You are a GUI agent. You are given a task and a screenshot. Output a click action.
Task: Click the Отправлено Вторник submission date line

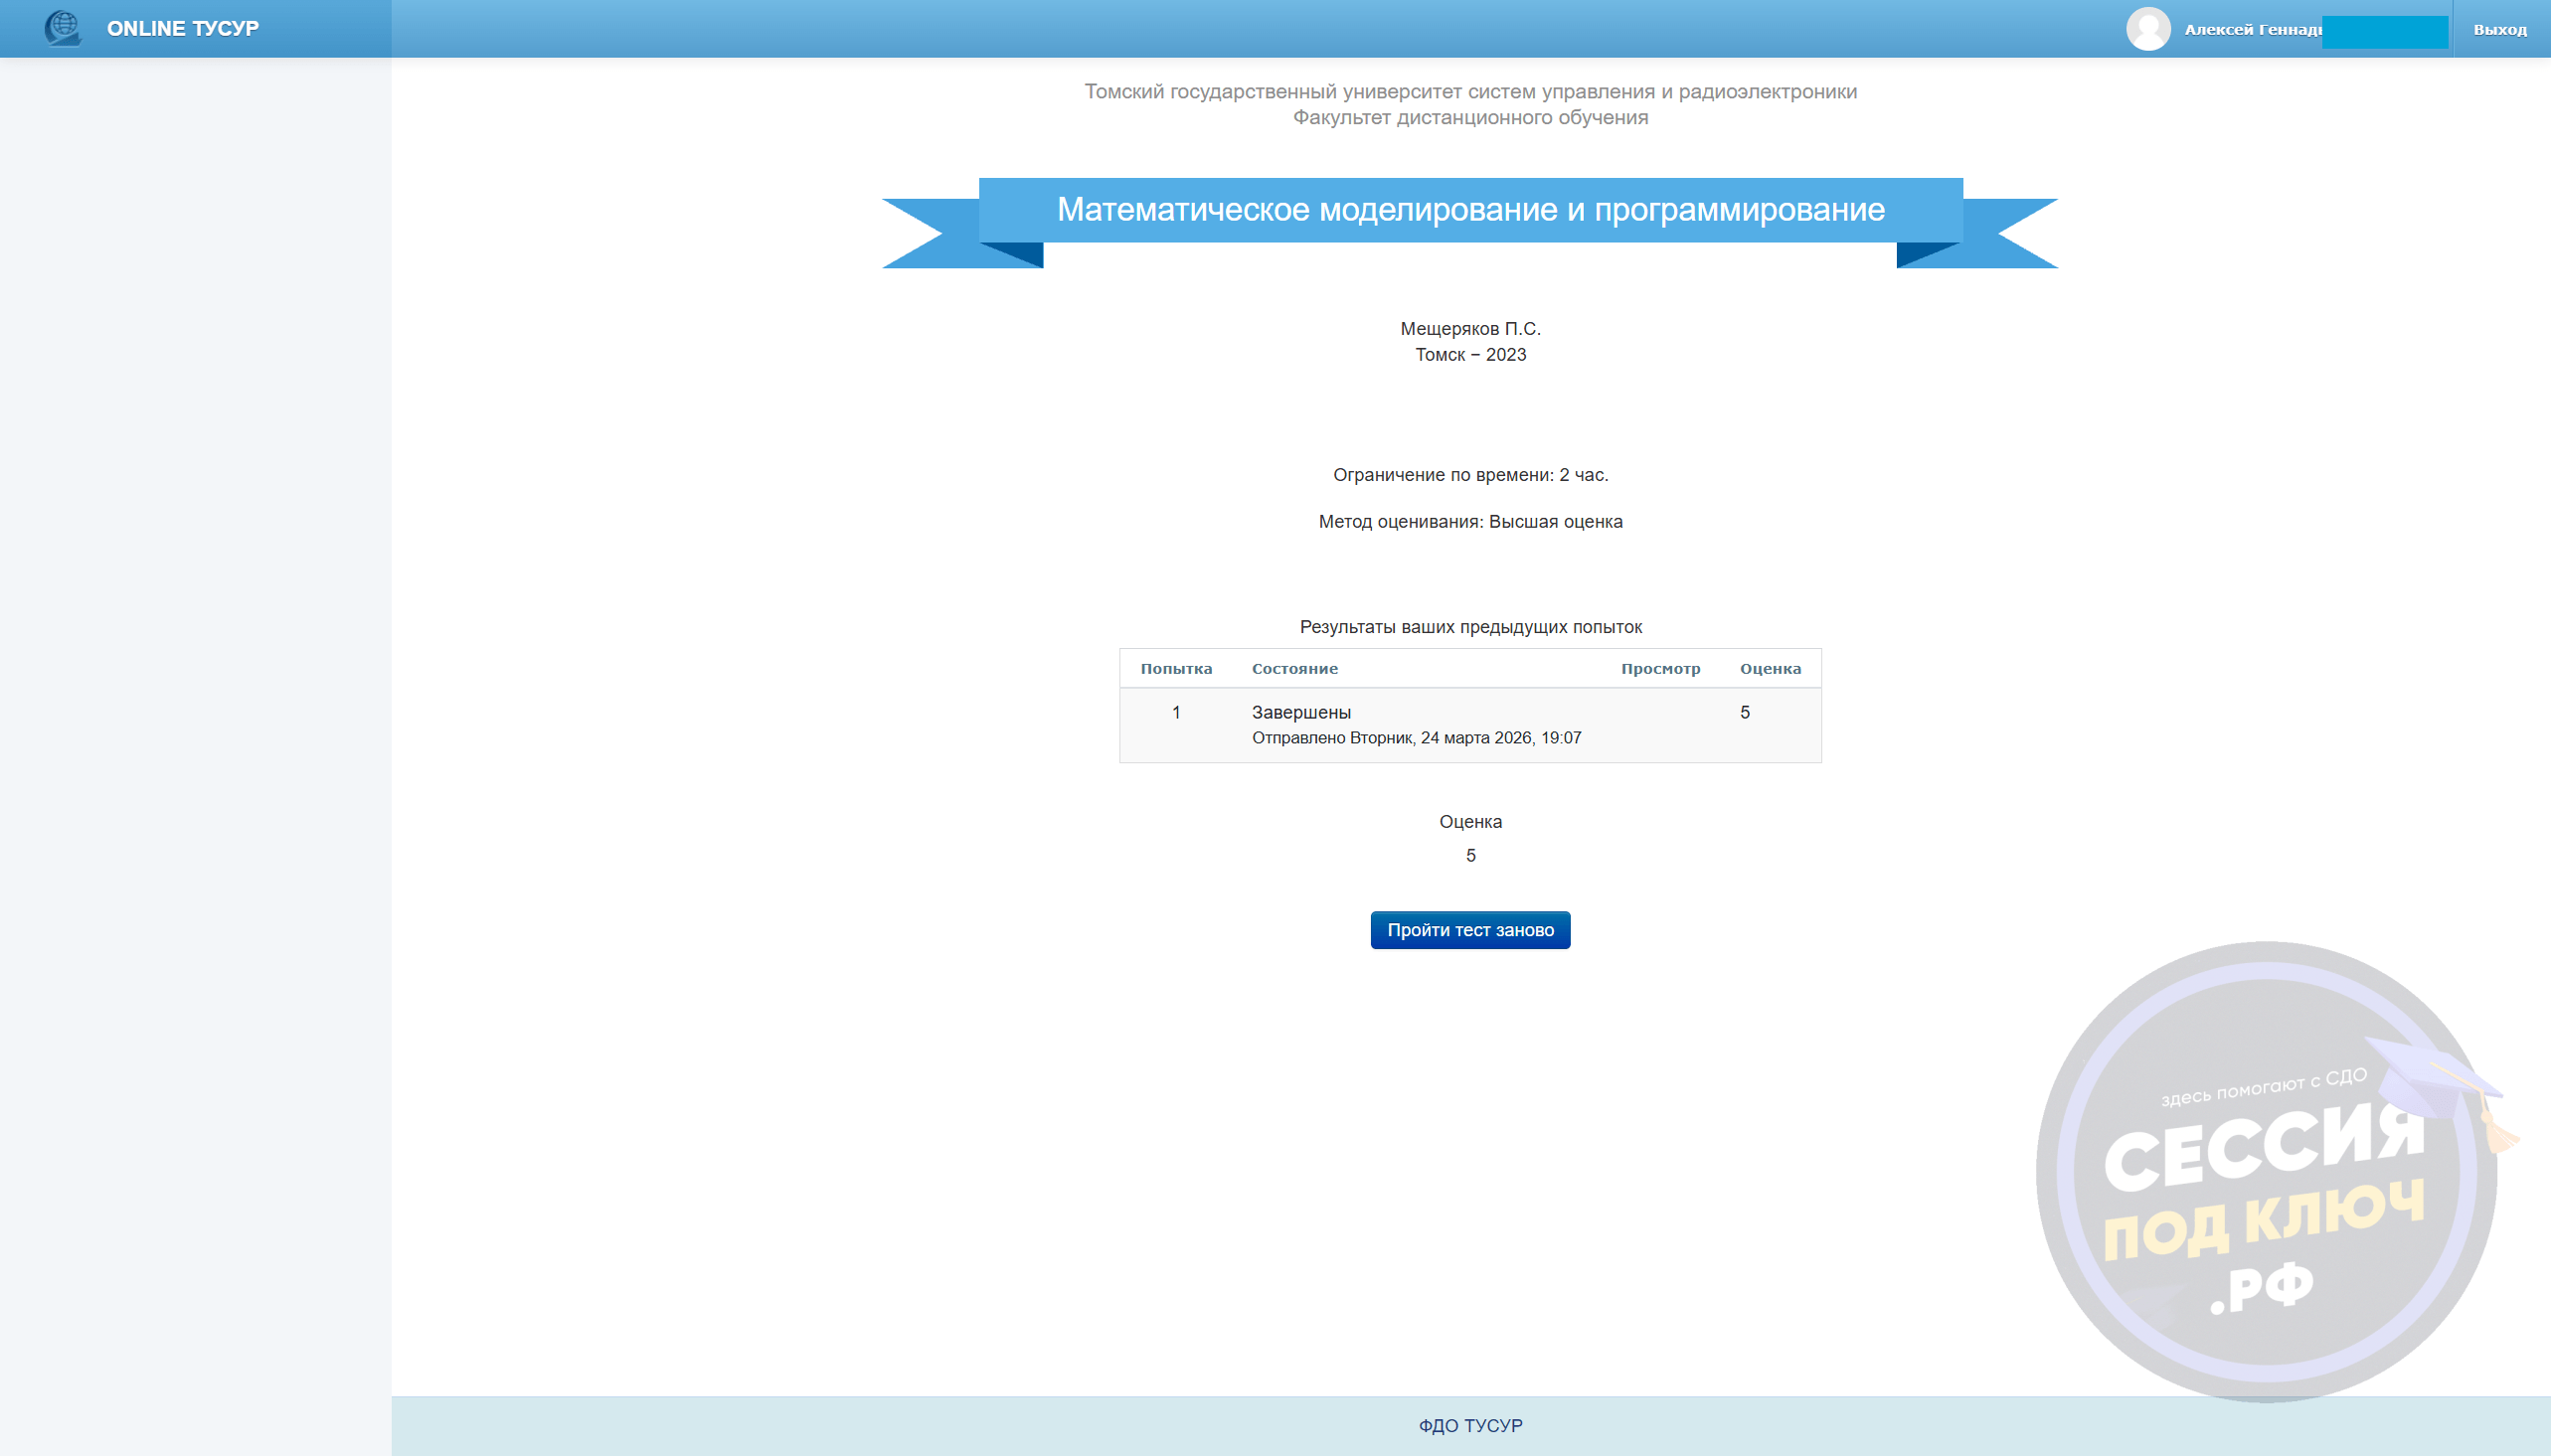(1416, 738)
